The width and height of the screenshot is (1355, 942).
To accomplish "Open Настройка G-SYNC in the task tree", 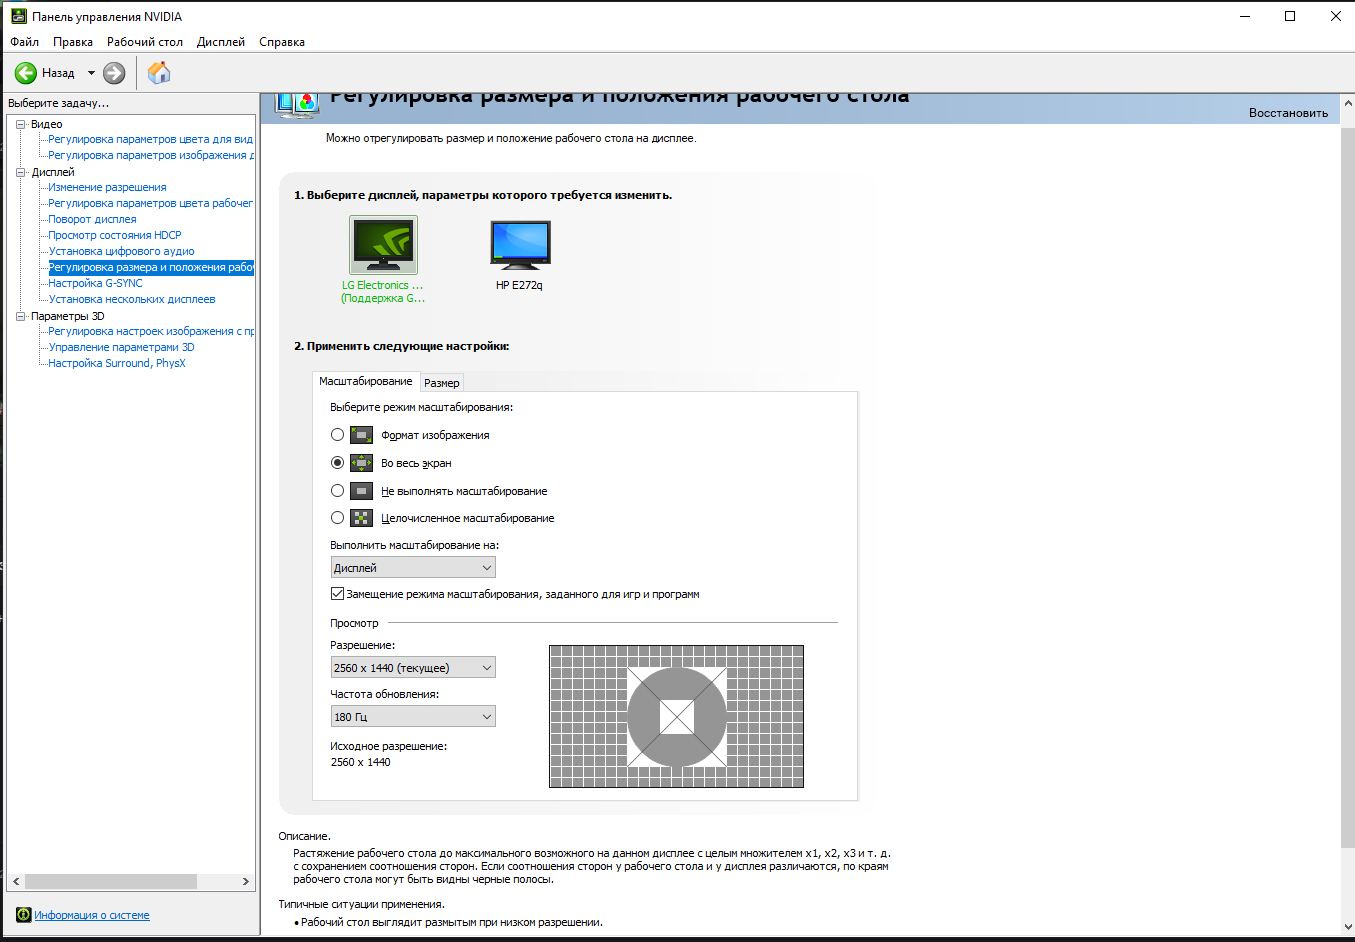I will point(95,283).
